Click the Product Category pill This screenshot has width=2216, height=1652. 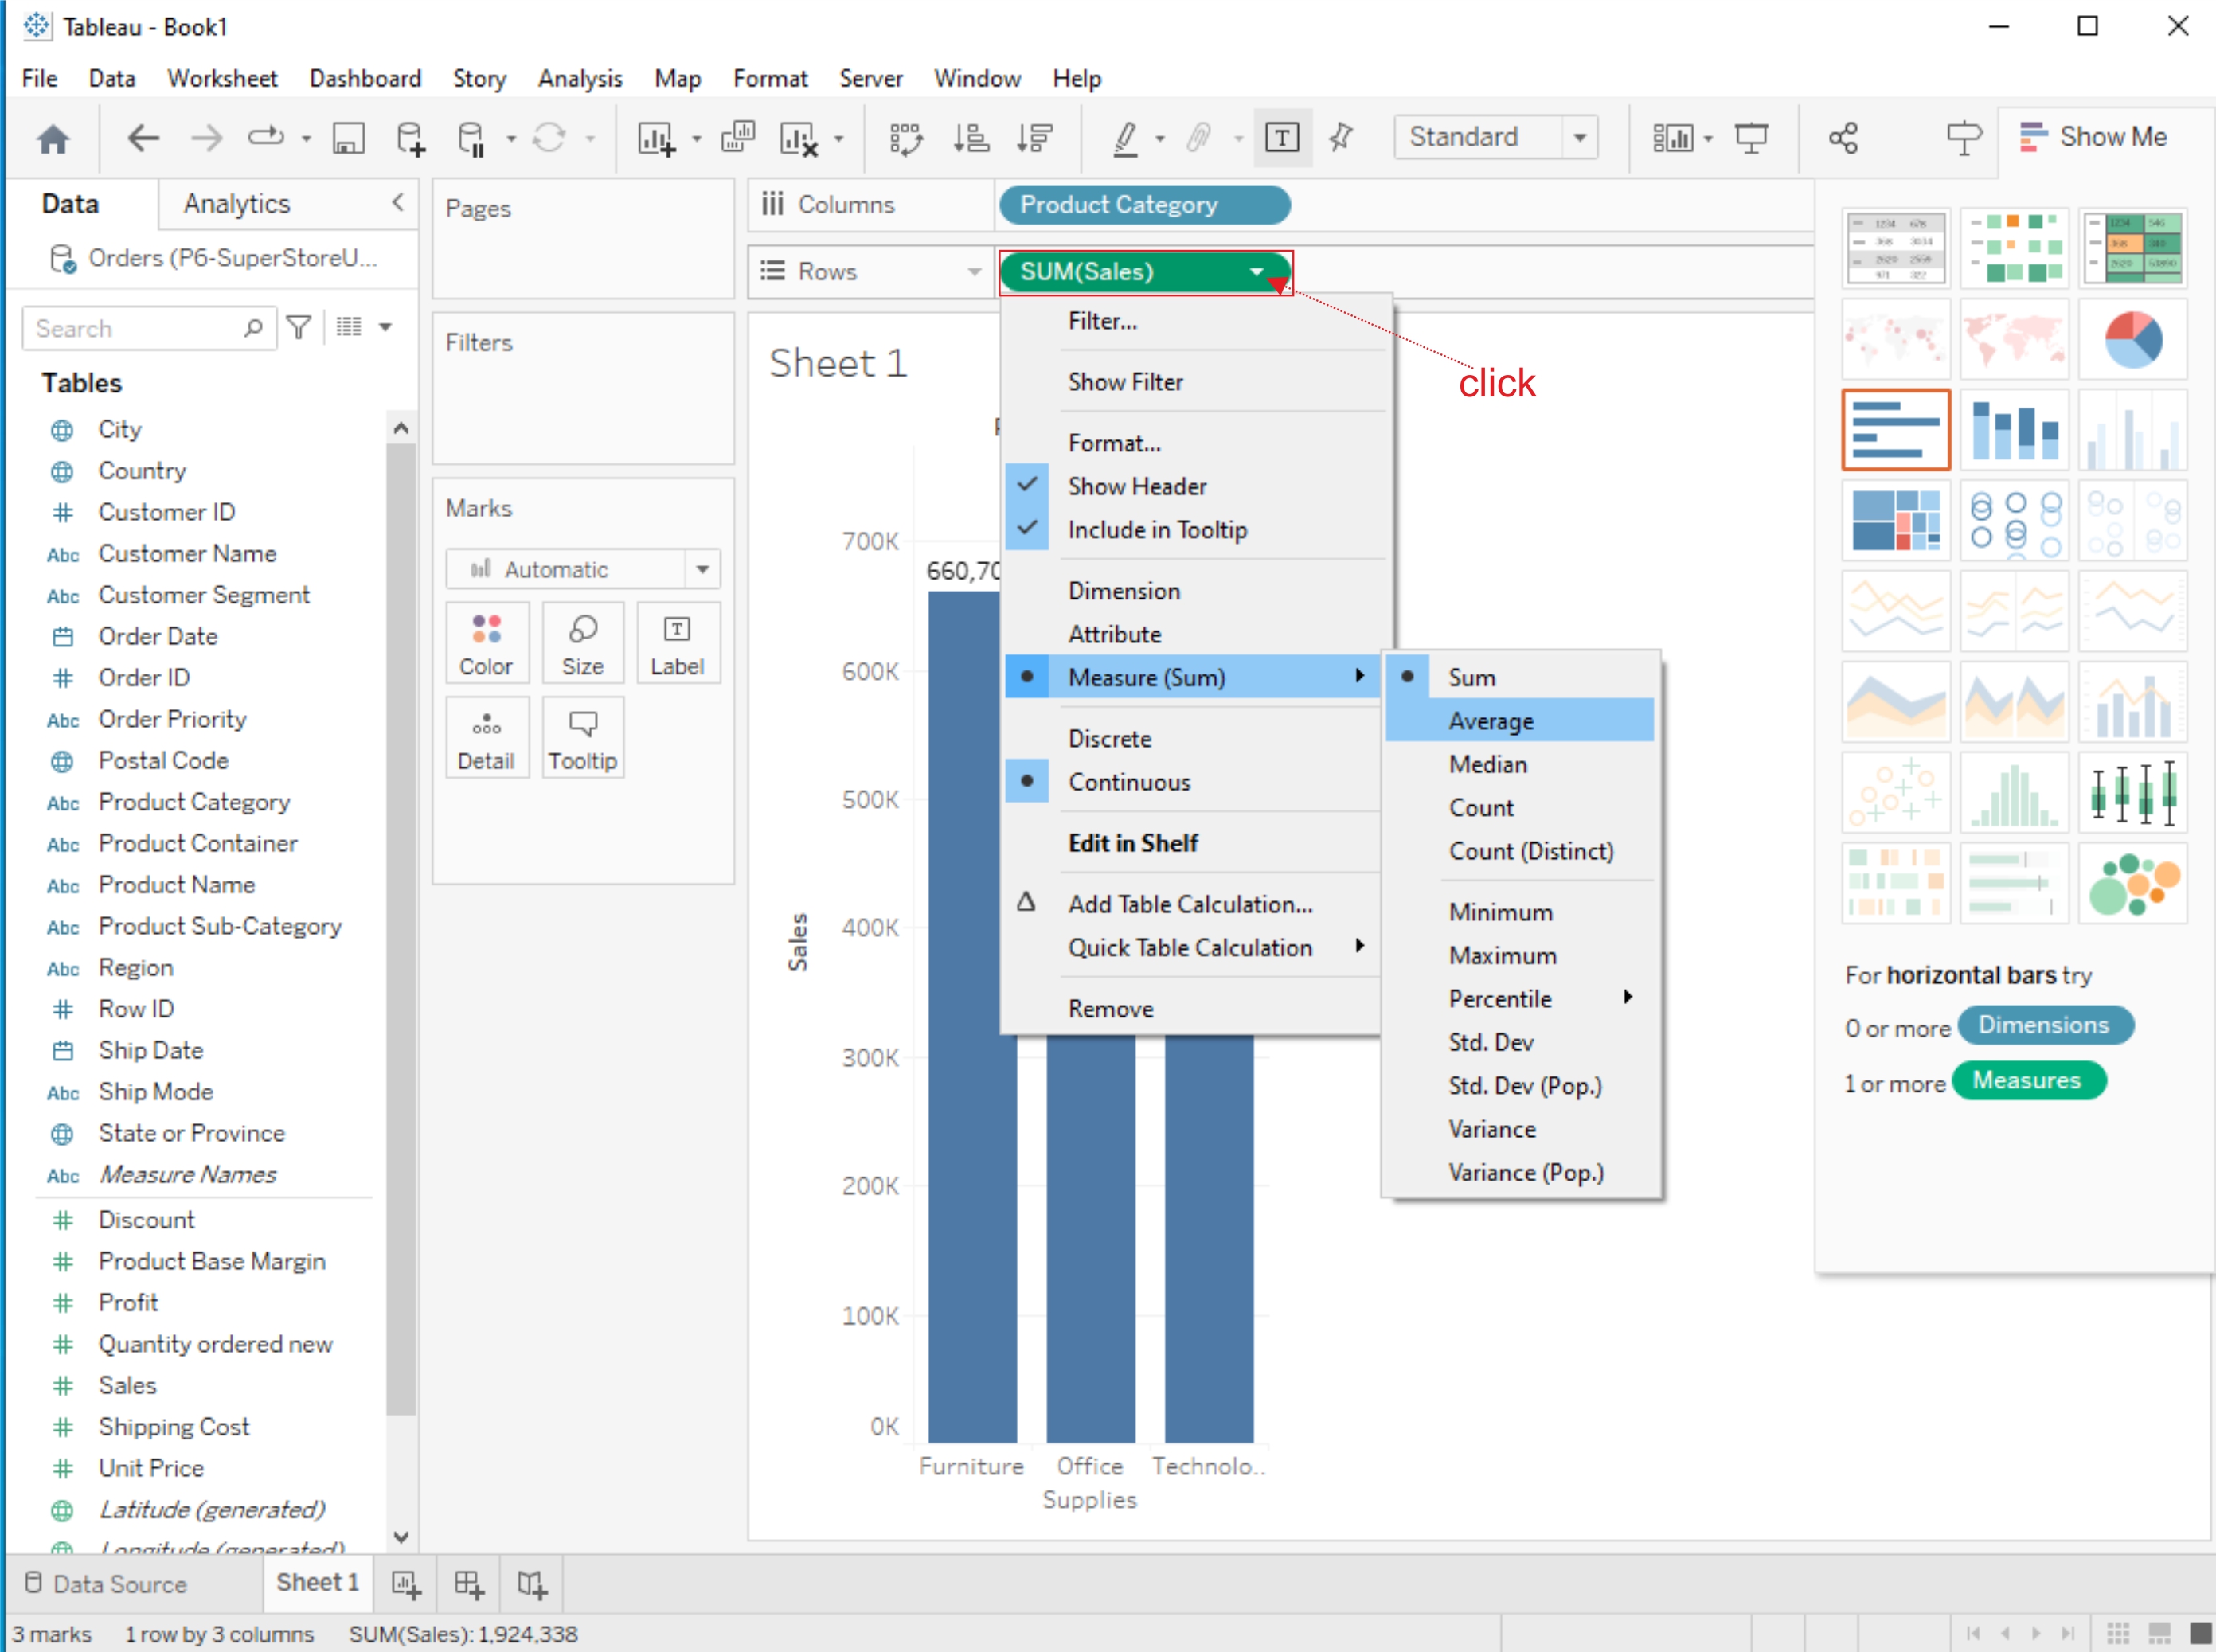coord(1144,205)
